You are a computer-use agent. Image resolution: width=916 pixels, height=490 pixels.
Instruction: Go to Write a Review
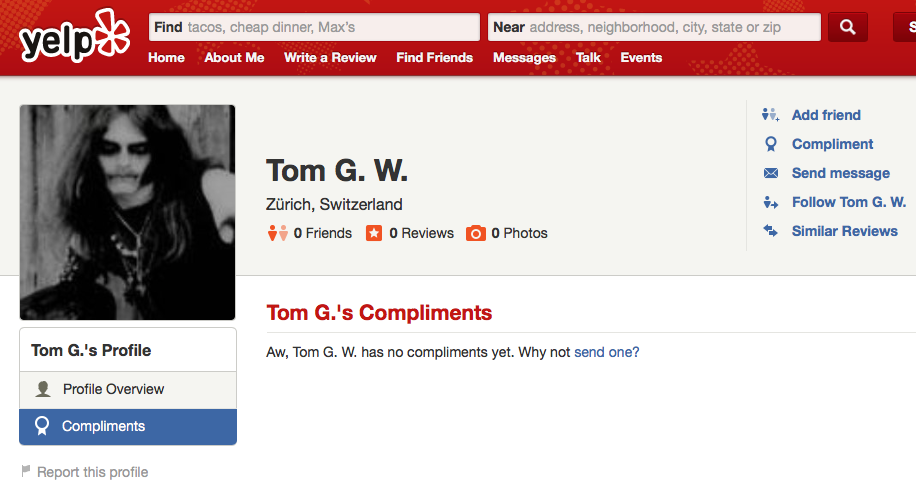pos(330,58)
